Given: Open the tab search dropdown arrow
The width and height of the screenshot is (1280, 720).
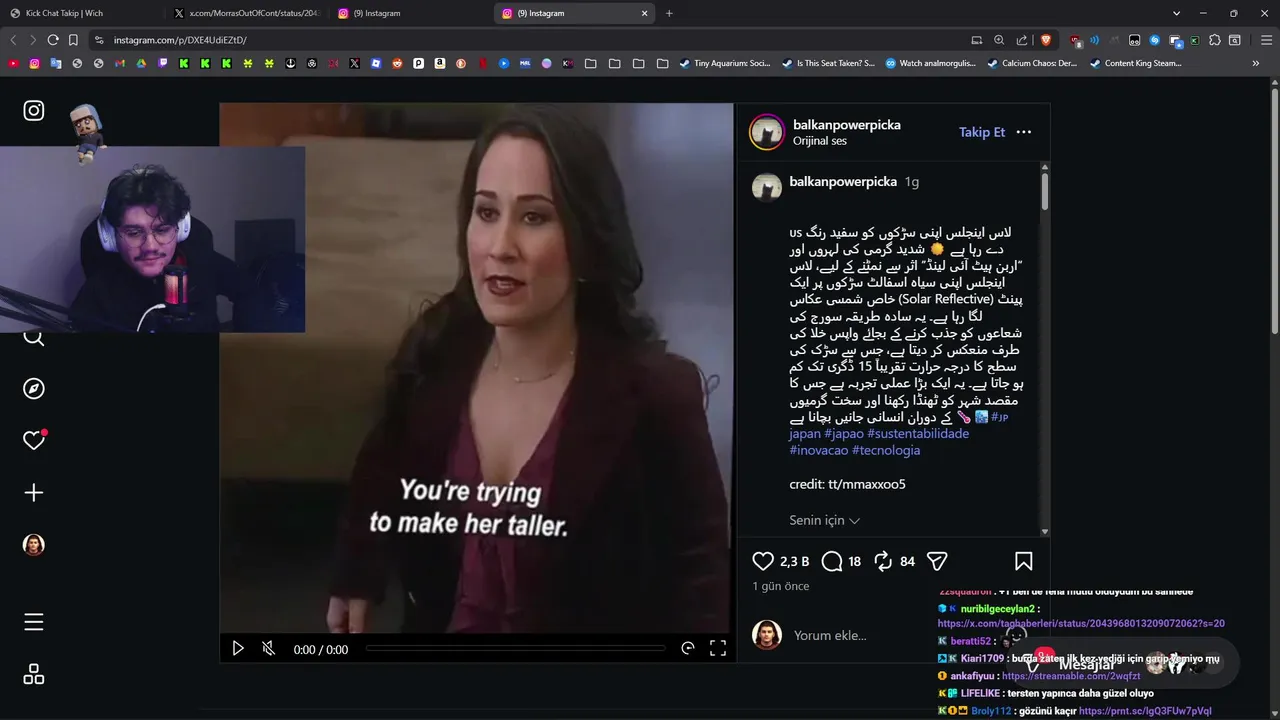Looking at the screenshot, I should point(1176,13).
